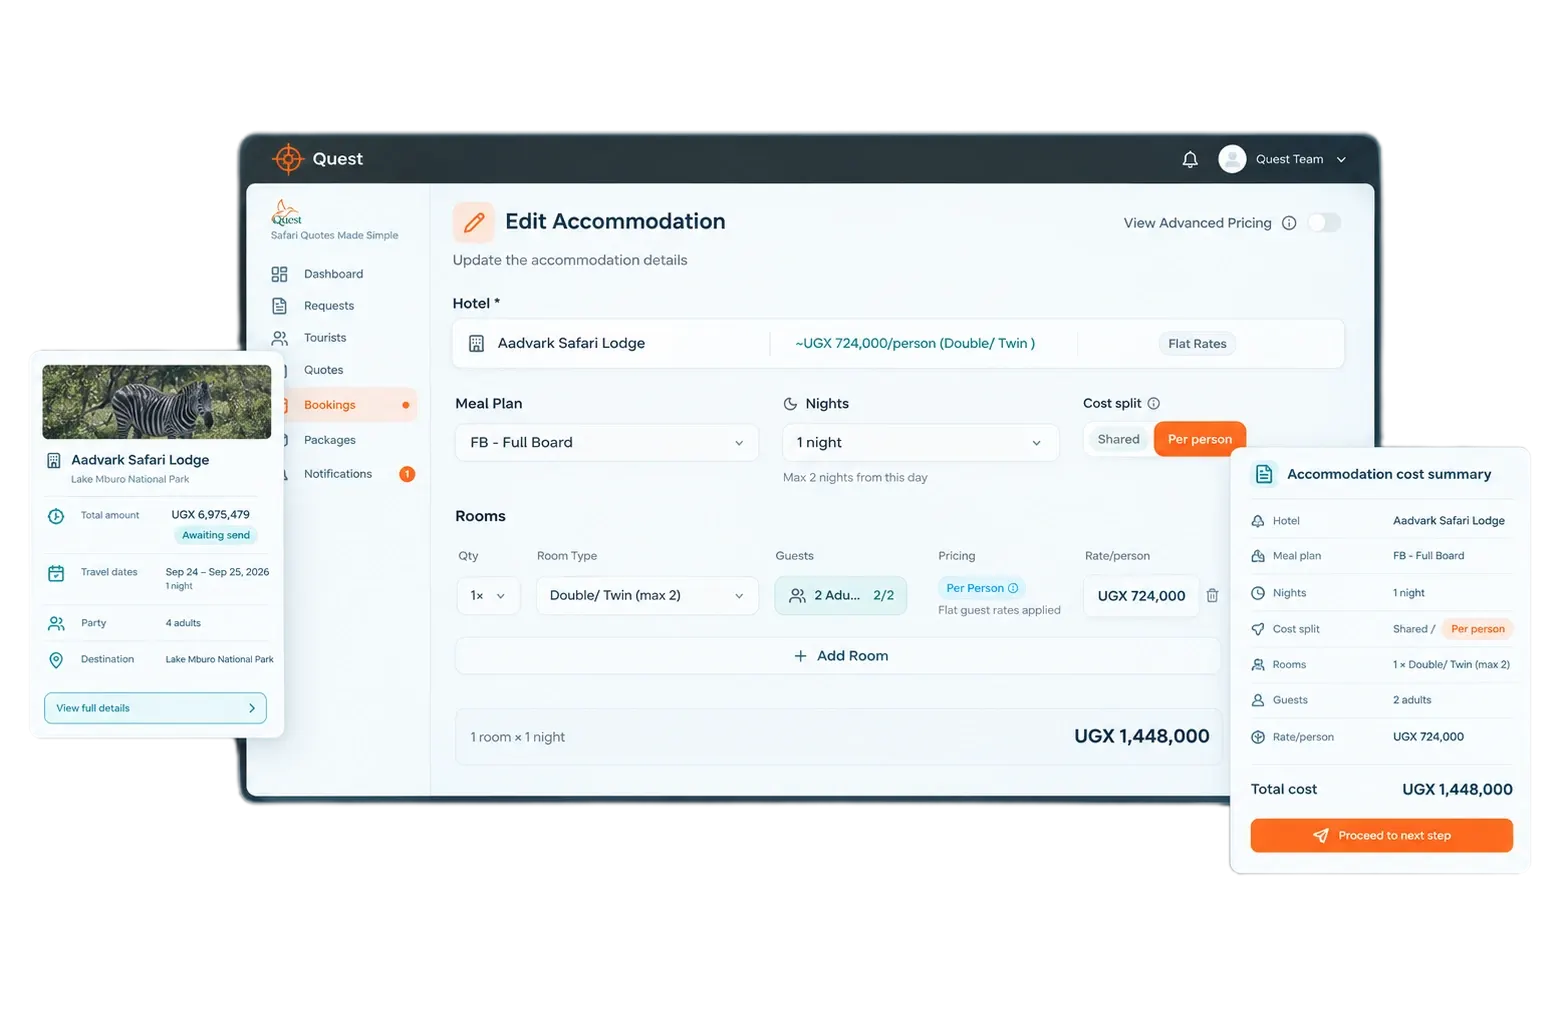Open the 2 Adu... guests selector

pyautogui.click(x=840, y=595)
